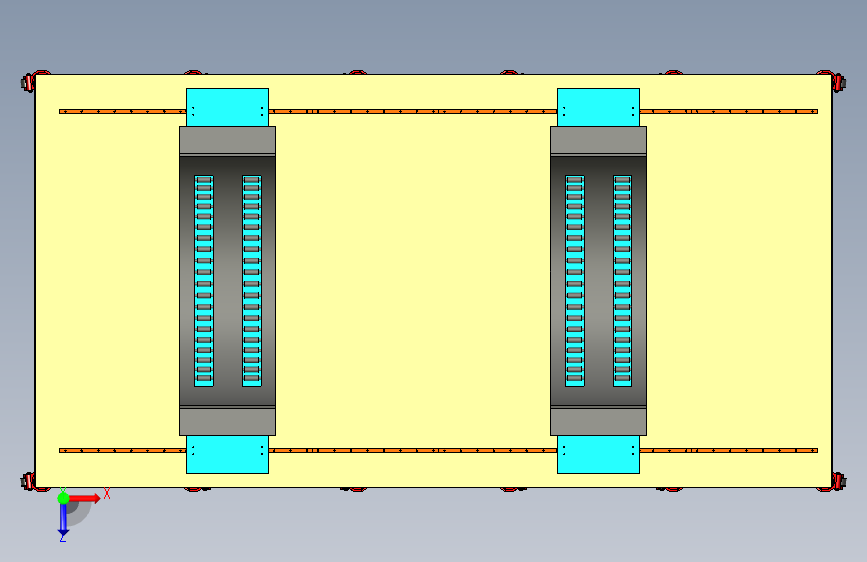Select the left gray housing's top cover plate

227,140
